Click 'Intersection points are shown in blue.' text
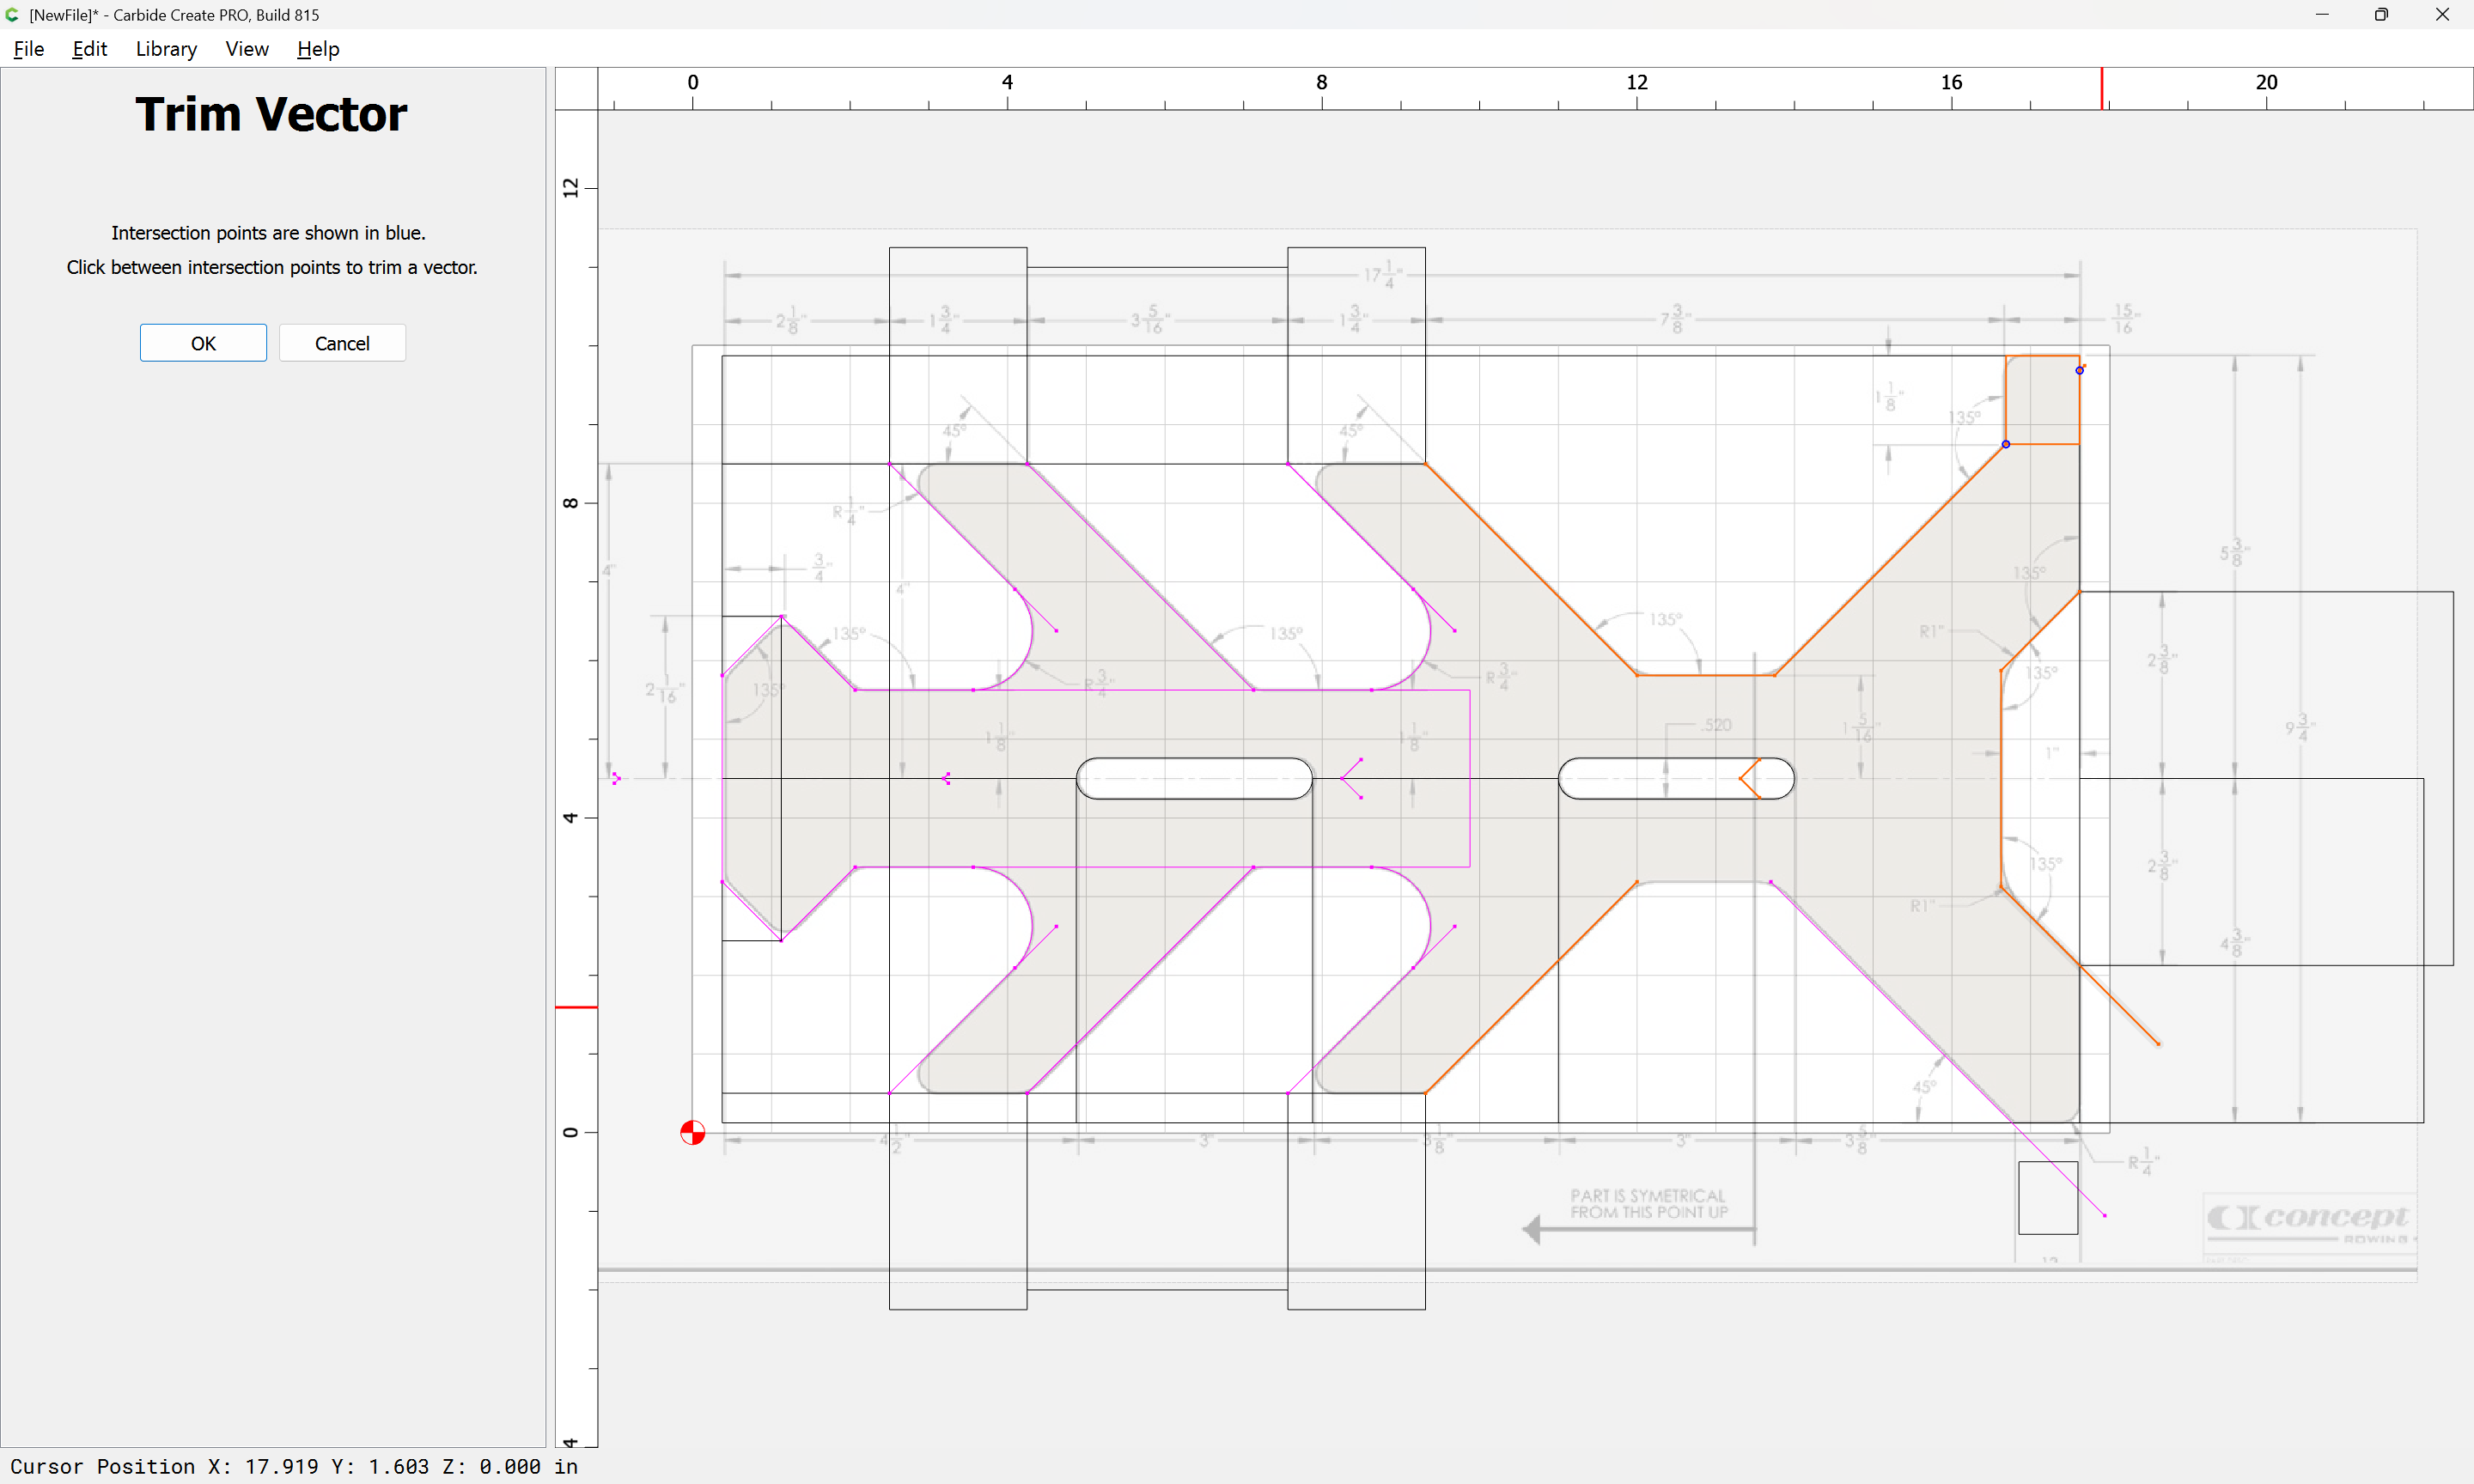 pyautogui.click(x=268, y=233)
